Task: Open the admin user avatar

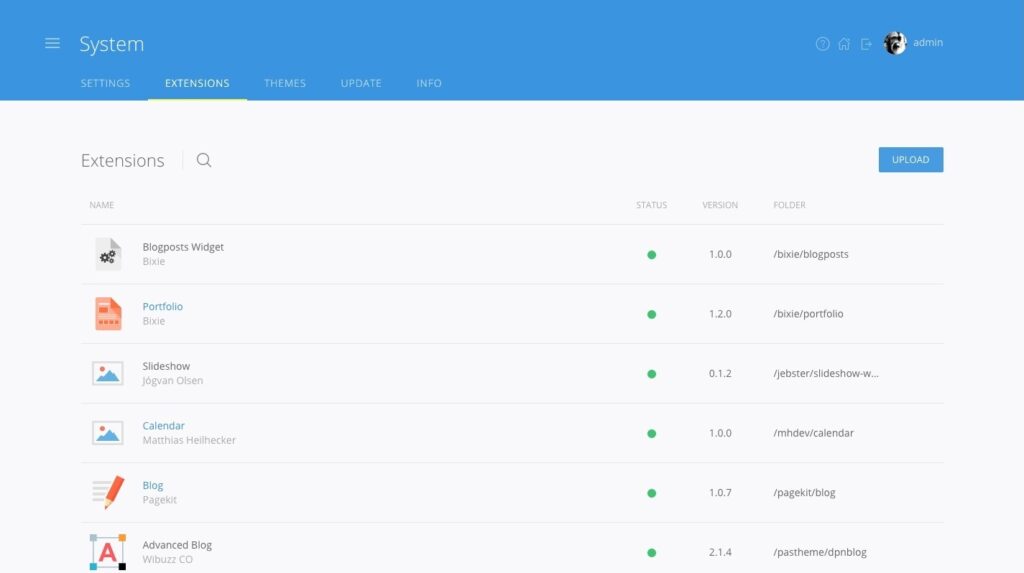Action: pyautogui.click(x=895, y=43)
